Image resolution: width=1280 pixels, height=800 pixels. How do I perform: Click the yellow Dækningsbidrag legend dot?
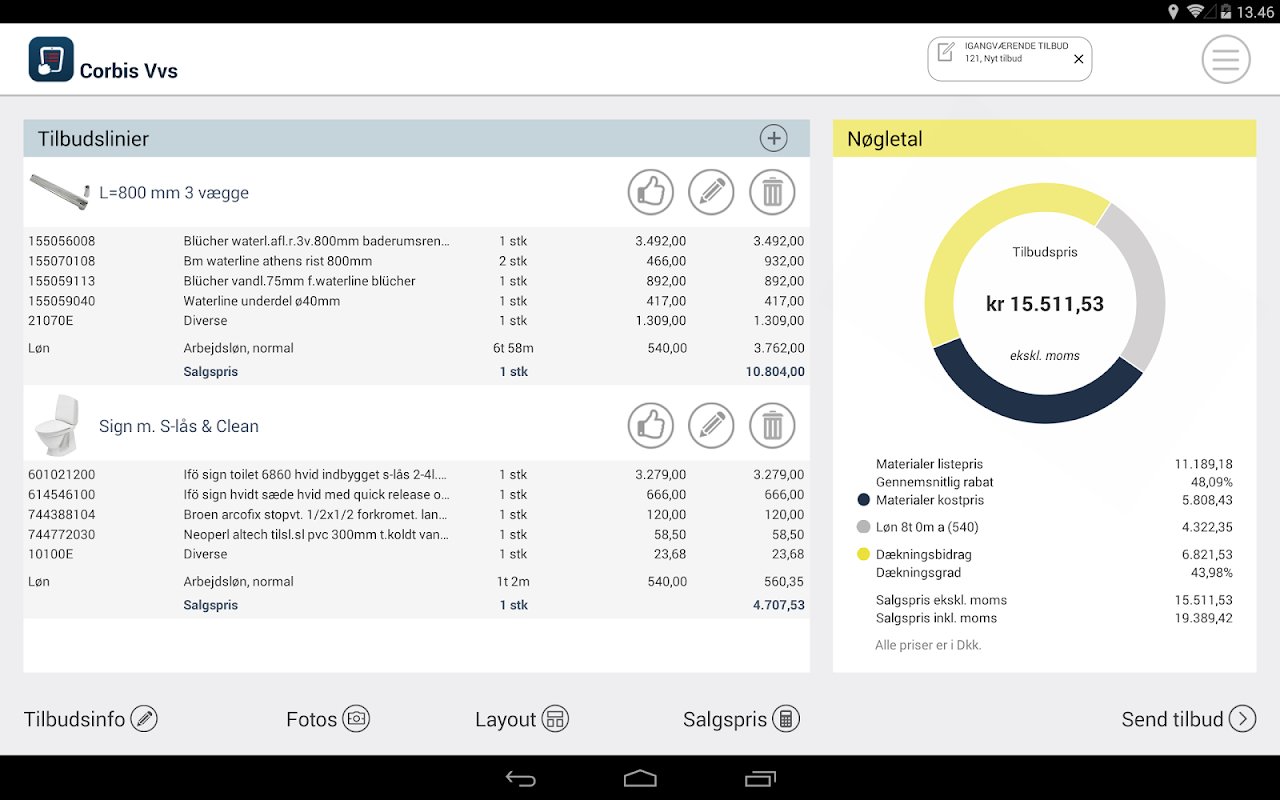coord(863,554)
